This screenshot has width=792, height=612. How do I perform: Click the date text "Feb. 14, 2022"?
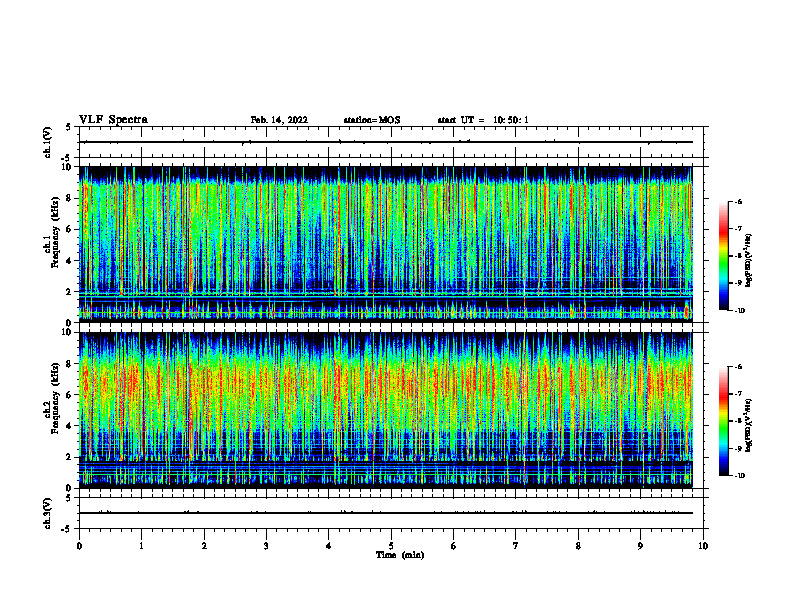pyautogui.click(x=279, y=120)
